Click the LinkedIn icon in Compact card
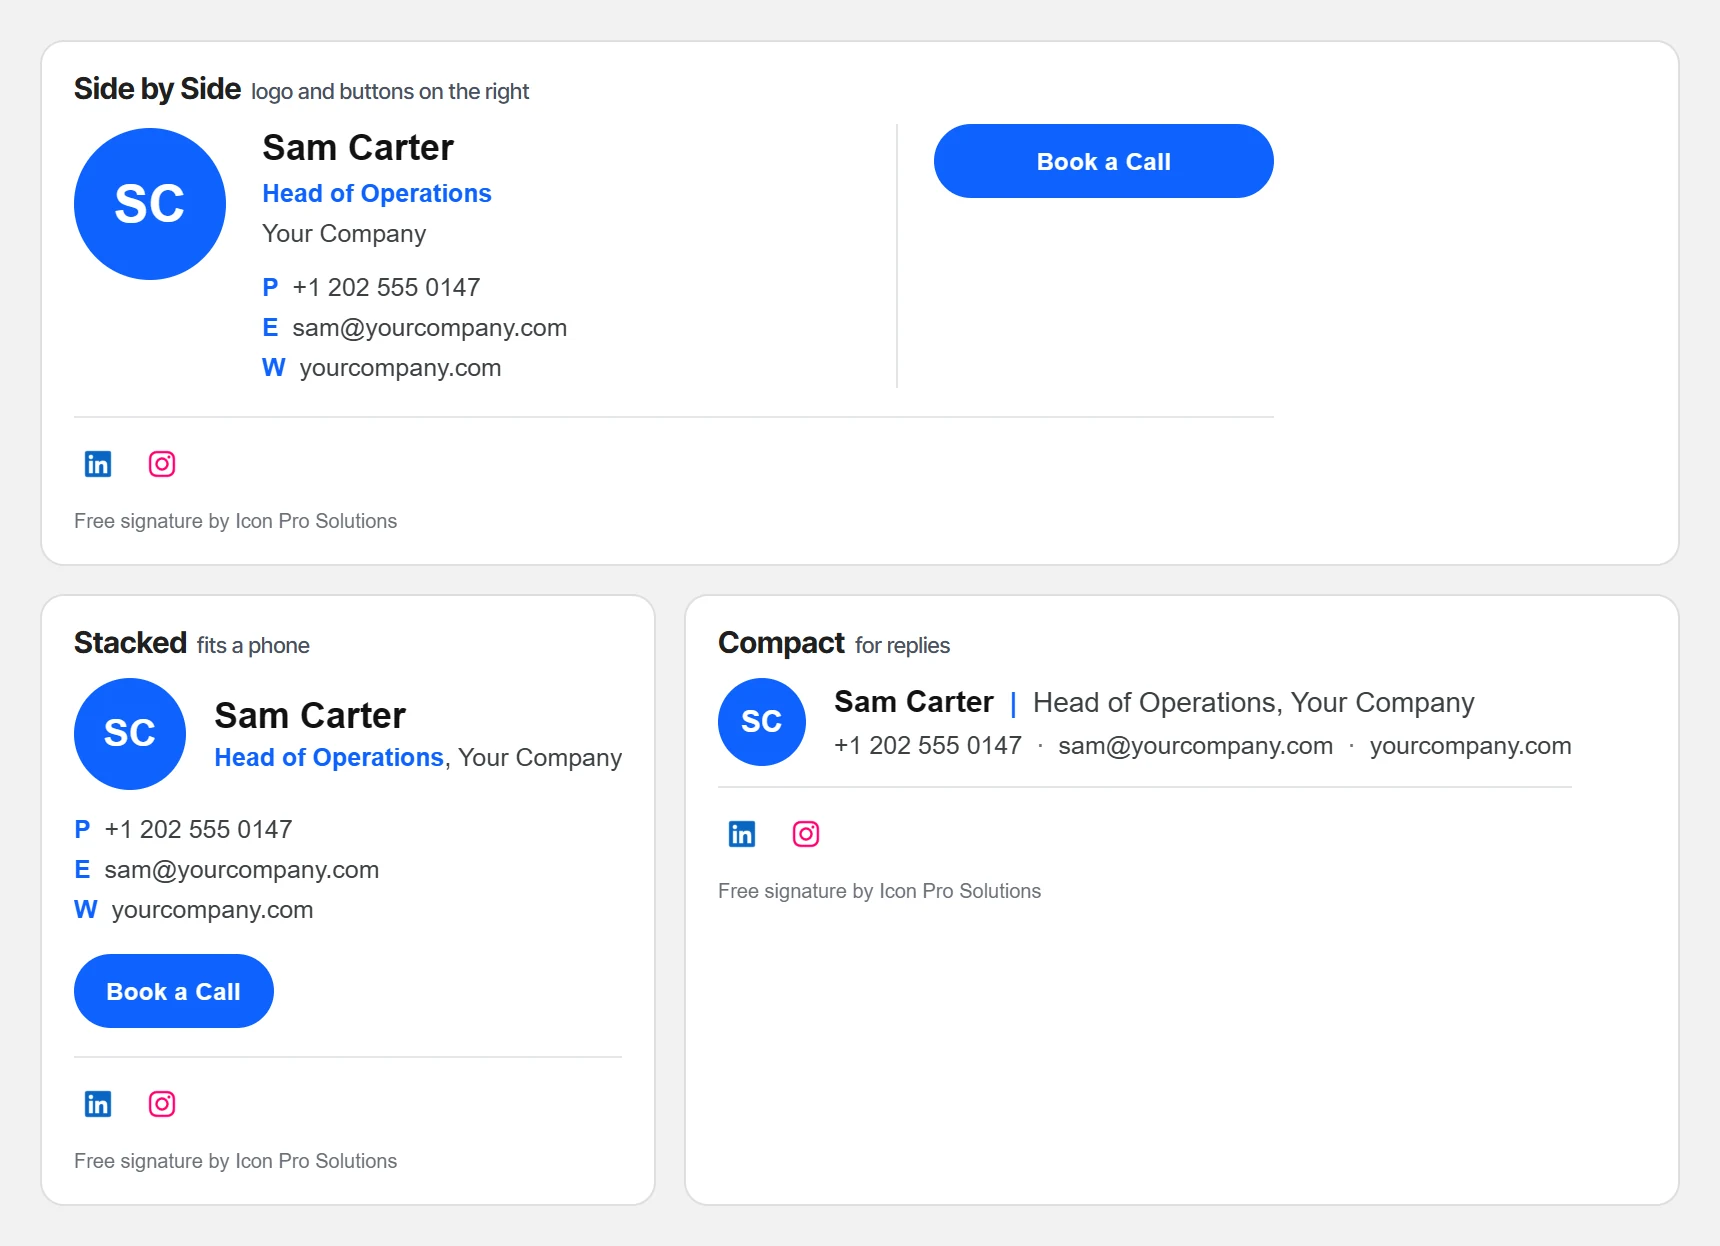 pyautogui.click(x=742, y=834)
